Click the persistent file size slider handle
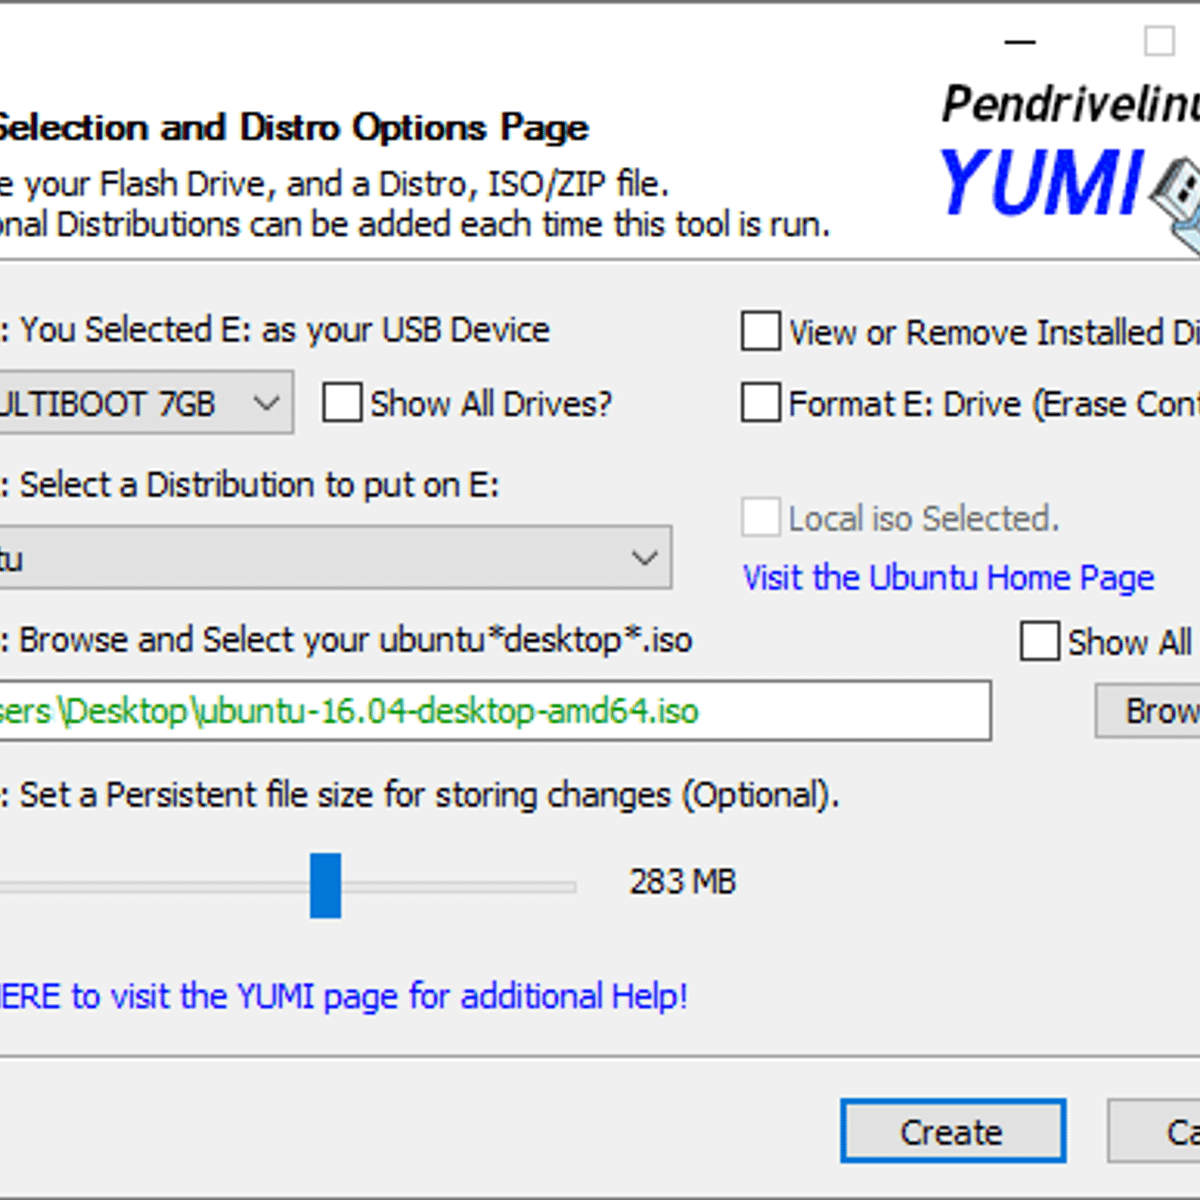1200x1200 pixels. (325, 885)
